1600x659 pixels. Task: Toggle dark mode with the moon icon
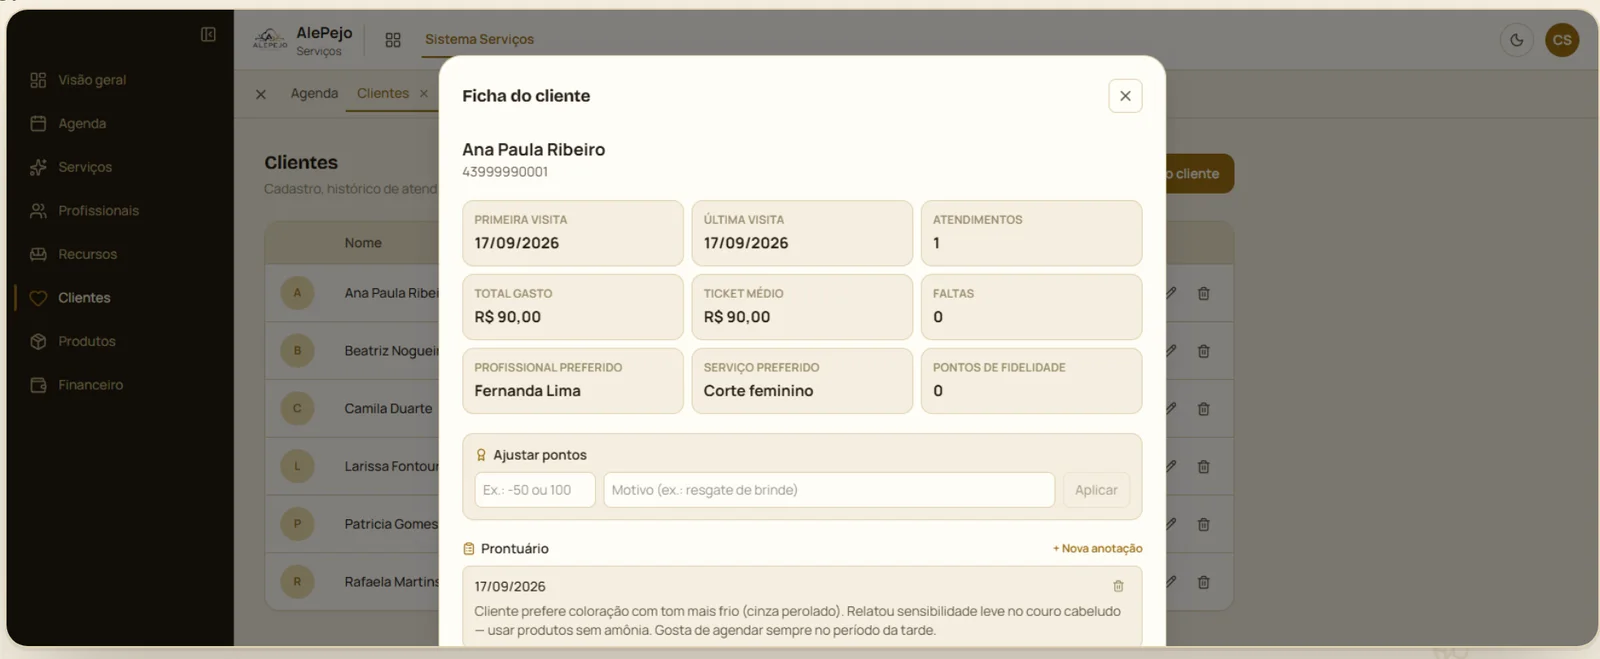coord(1517,40)
